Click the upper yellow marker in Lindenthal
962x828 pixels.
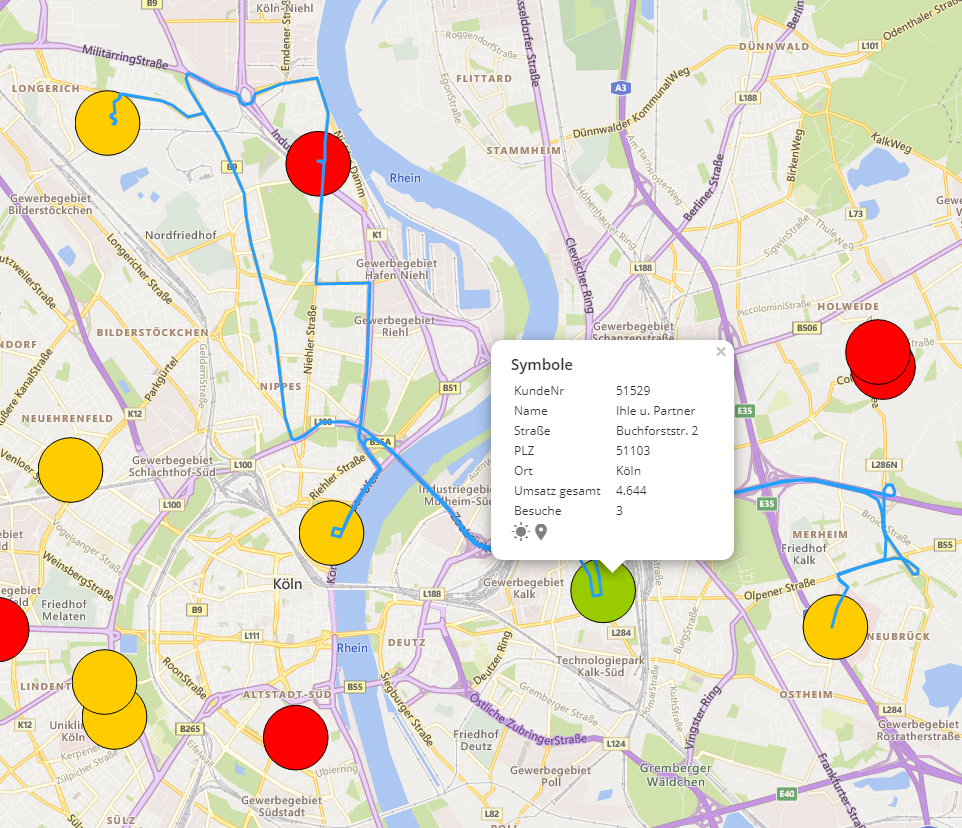(x=104, y=679)
